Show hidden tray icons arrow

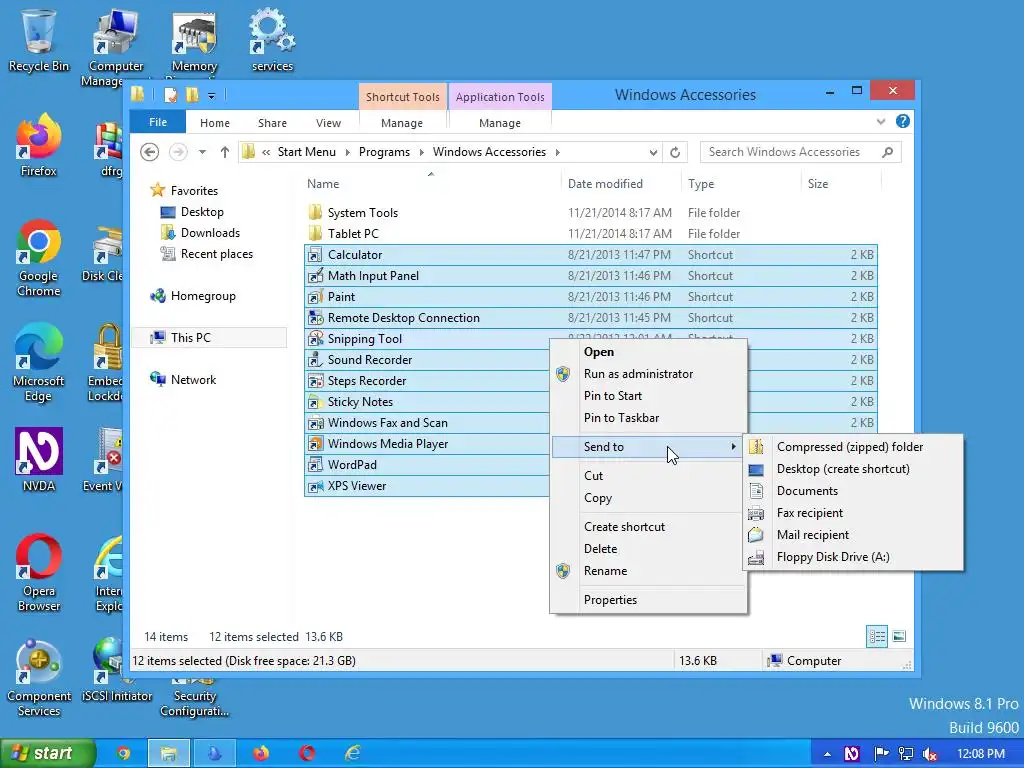coord(827,754)
